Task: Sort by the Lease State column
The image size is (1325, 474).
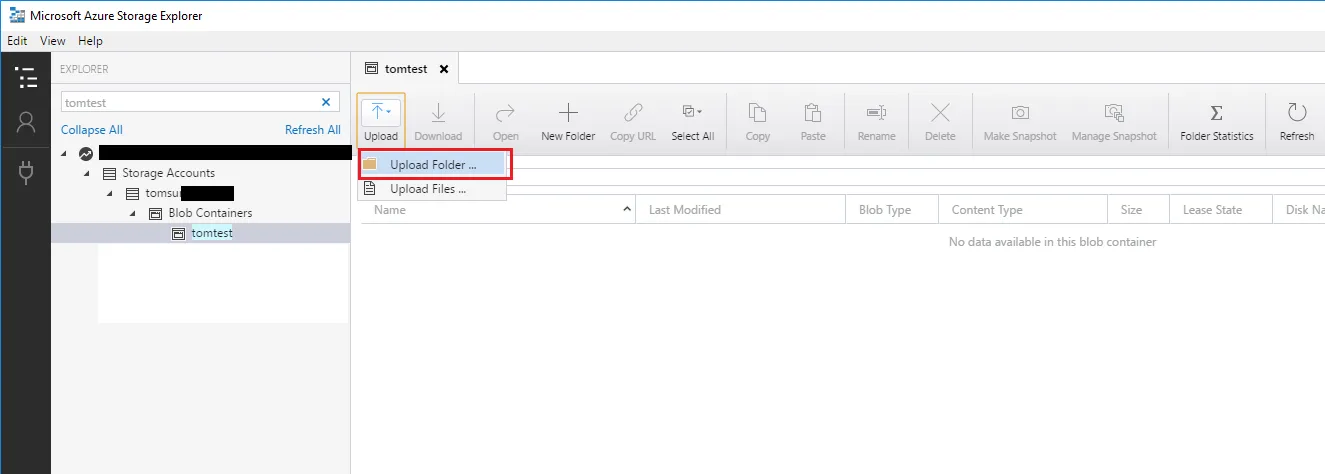Action: pyautogui.click(x=1221, y=210)
